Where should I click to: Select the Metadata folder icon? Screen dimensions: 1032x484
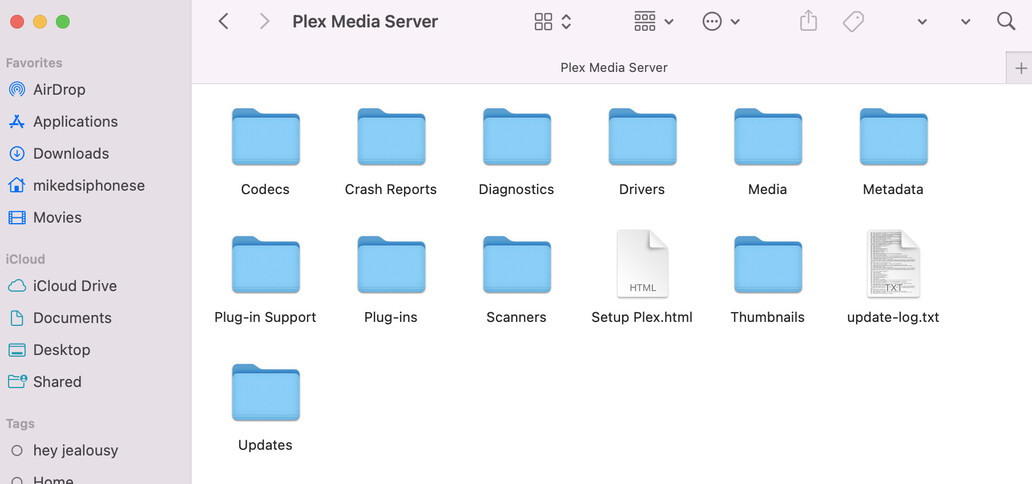[893, 137]
